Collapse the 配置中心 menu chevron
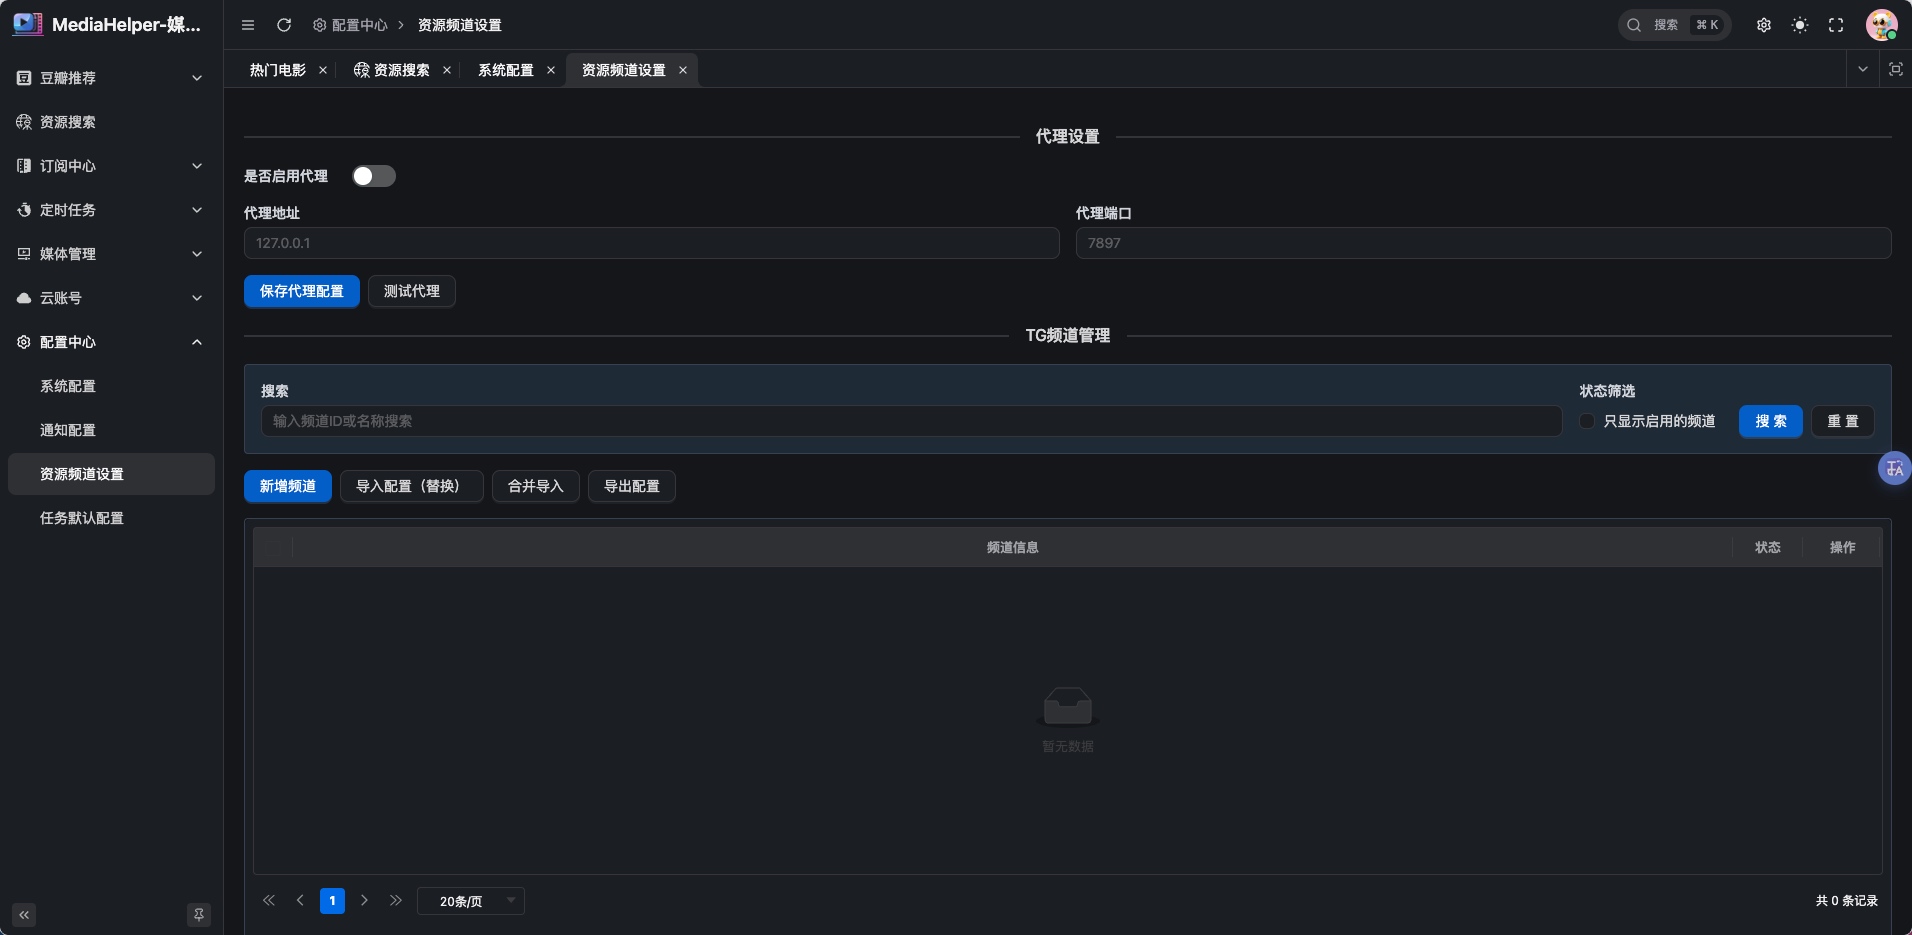 tap(197, 342)
